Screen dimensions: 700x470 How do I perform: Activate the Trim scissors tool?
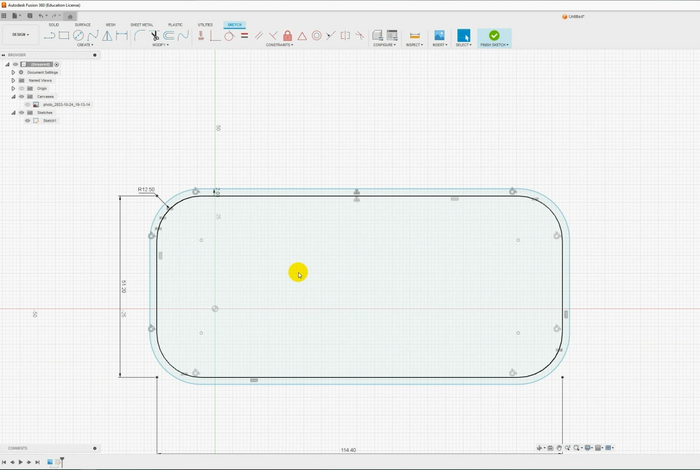tap(157, 35)
